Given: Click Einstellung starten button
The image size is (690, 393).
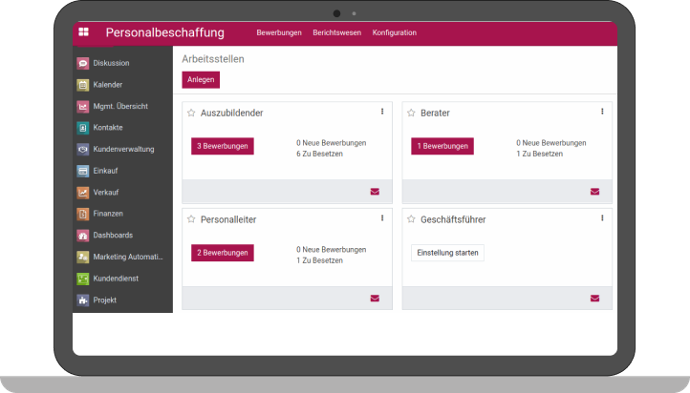Looking at the screenshot, I should (448, 253).
